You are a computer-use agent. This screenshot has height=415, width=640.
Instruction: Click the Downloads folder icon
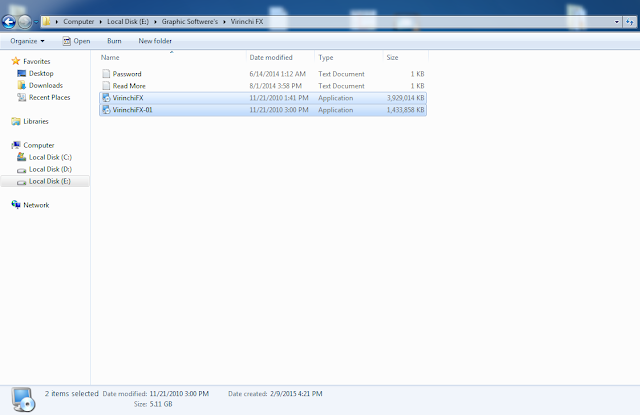pos(22,85)
